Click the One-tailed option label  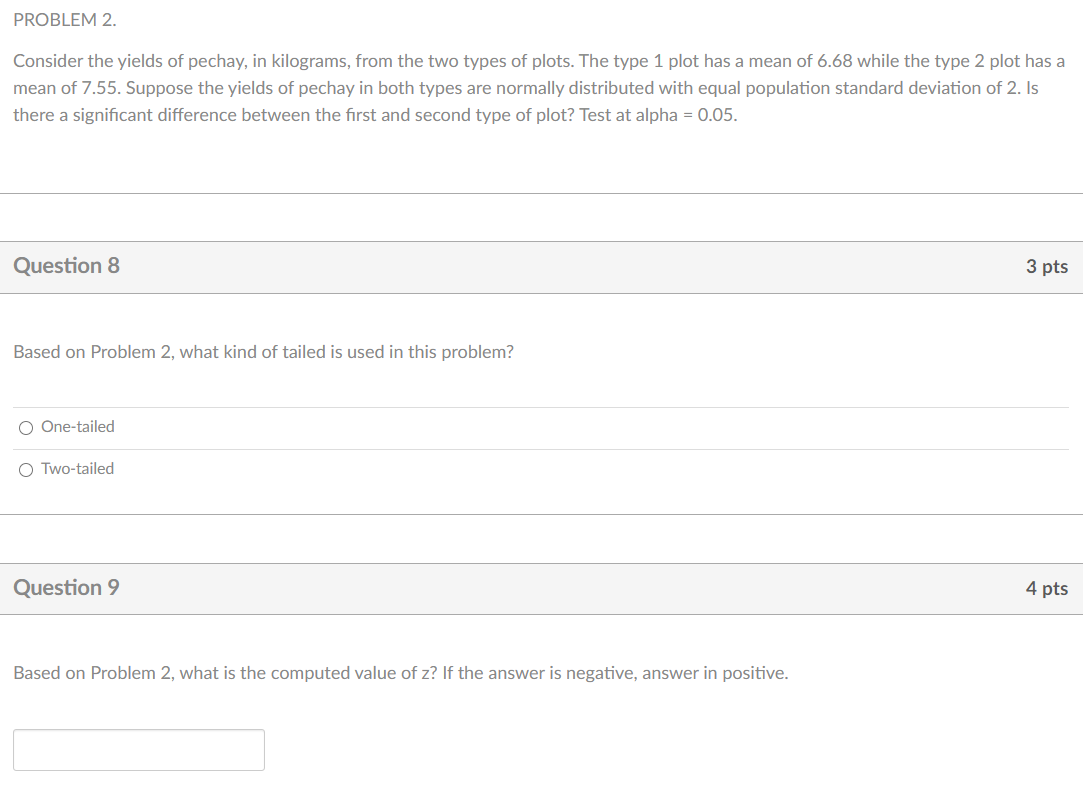[77, 427]
